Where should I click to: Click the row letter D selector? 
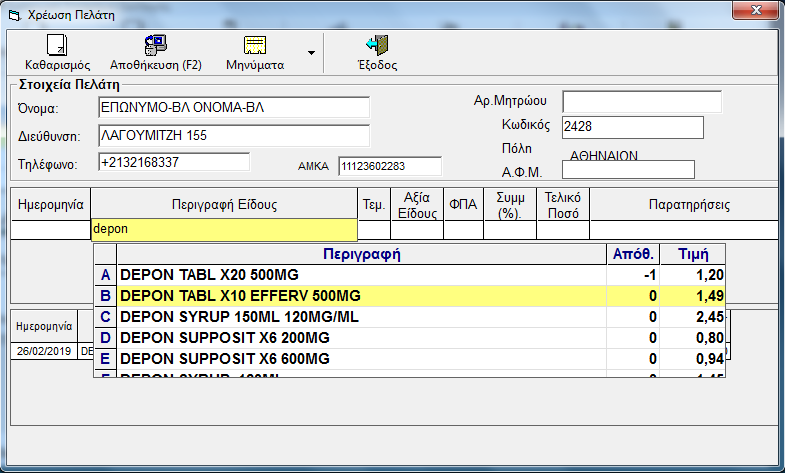[x=105, y=338]
